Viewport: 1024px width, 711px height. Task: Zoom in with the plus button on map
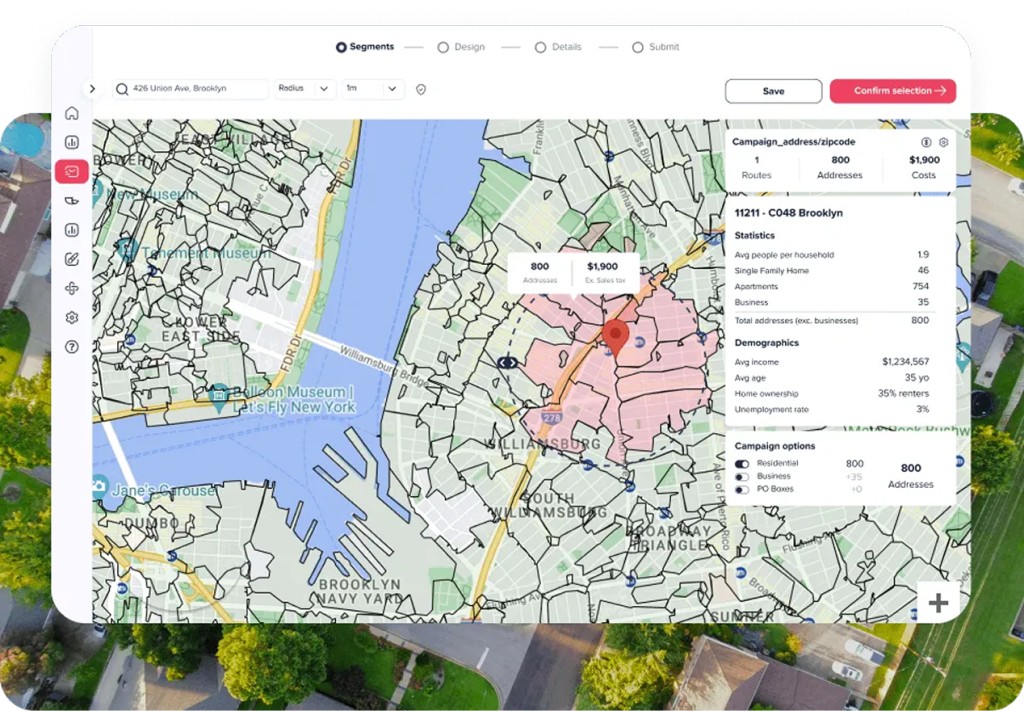tap(938, 602)
